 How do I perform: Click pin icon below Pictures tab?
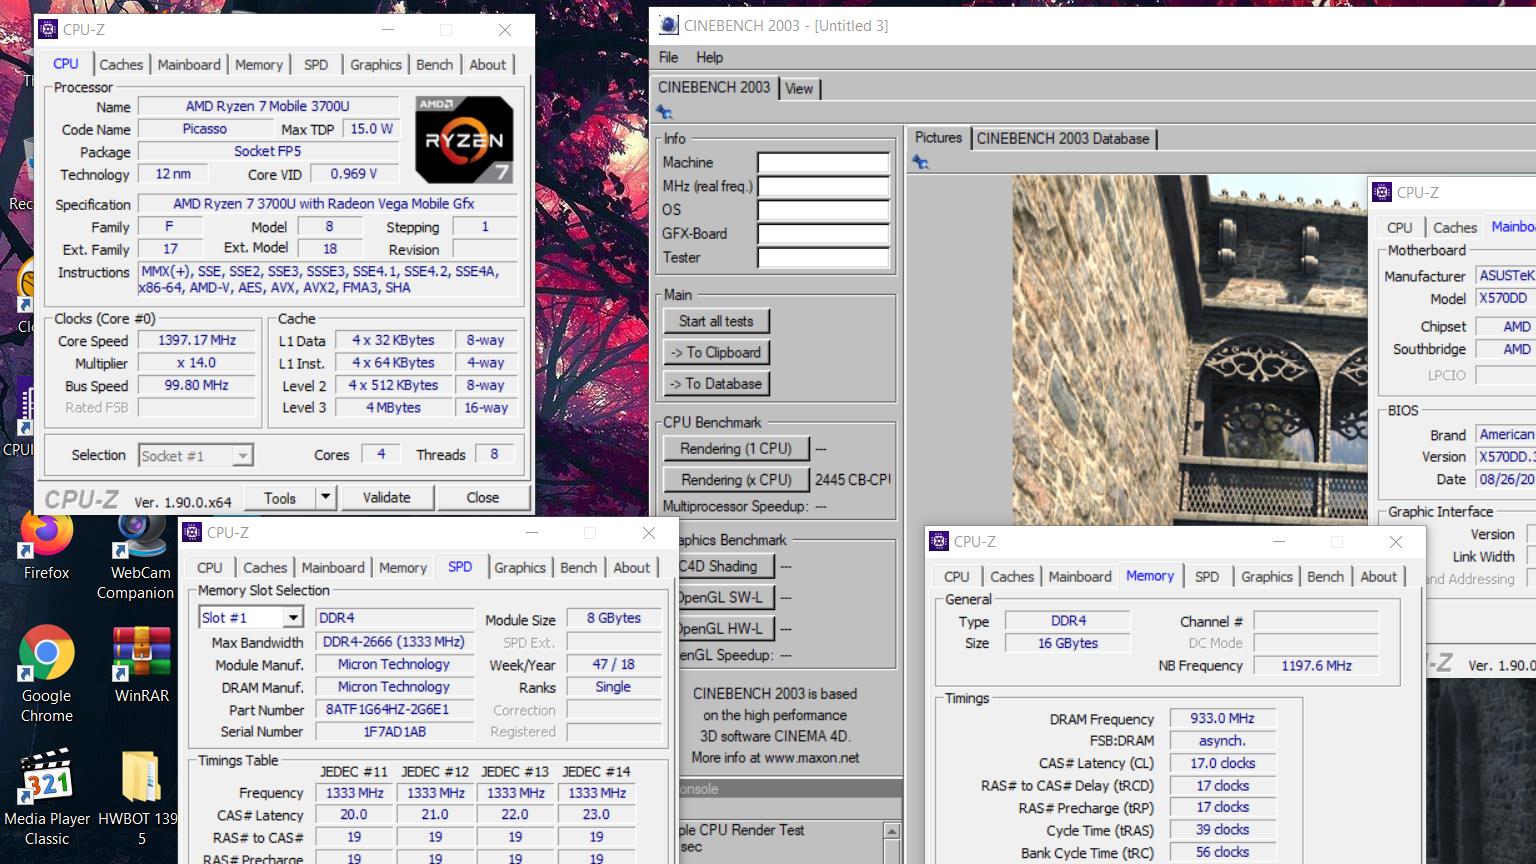pyautogui.click(x=921, y=162)
